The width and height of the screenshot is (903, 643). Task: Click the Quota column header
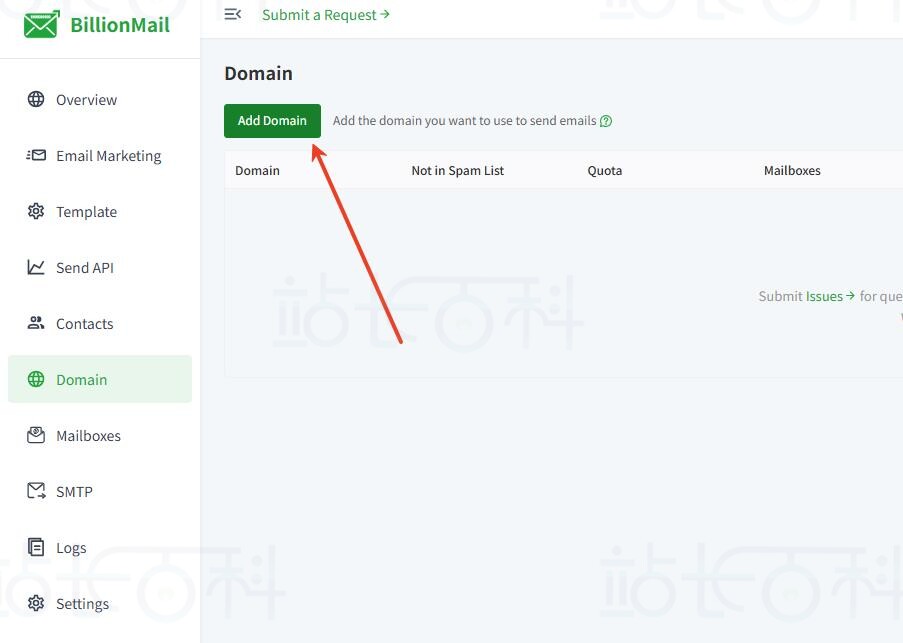coord(605,170)
